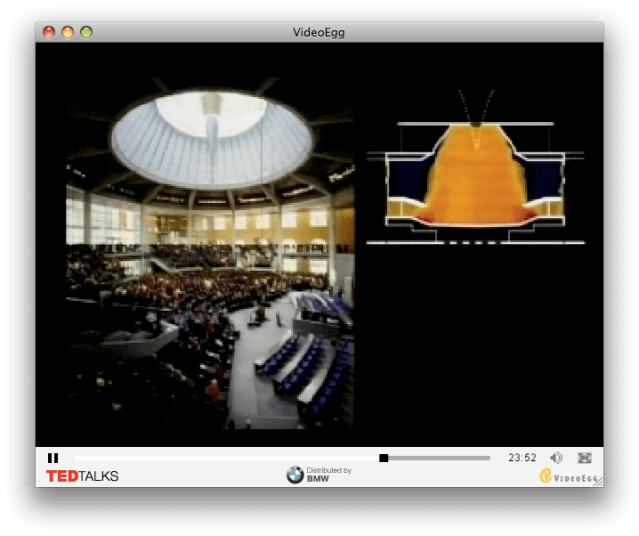Seek to unplayed section right of scrubber

point(440,458)
